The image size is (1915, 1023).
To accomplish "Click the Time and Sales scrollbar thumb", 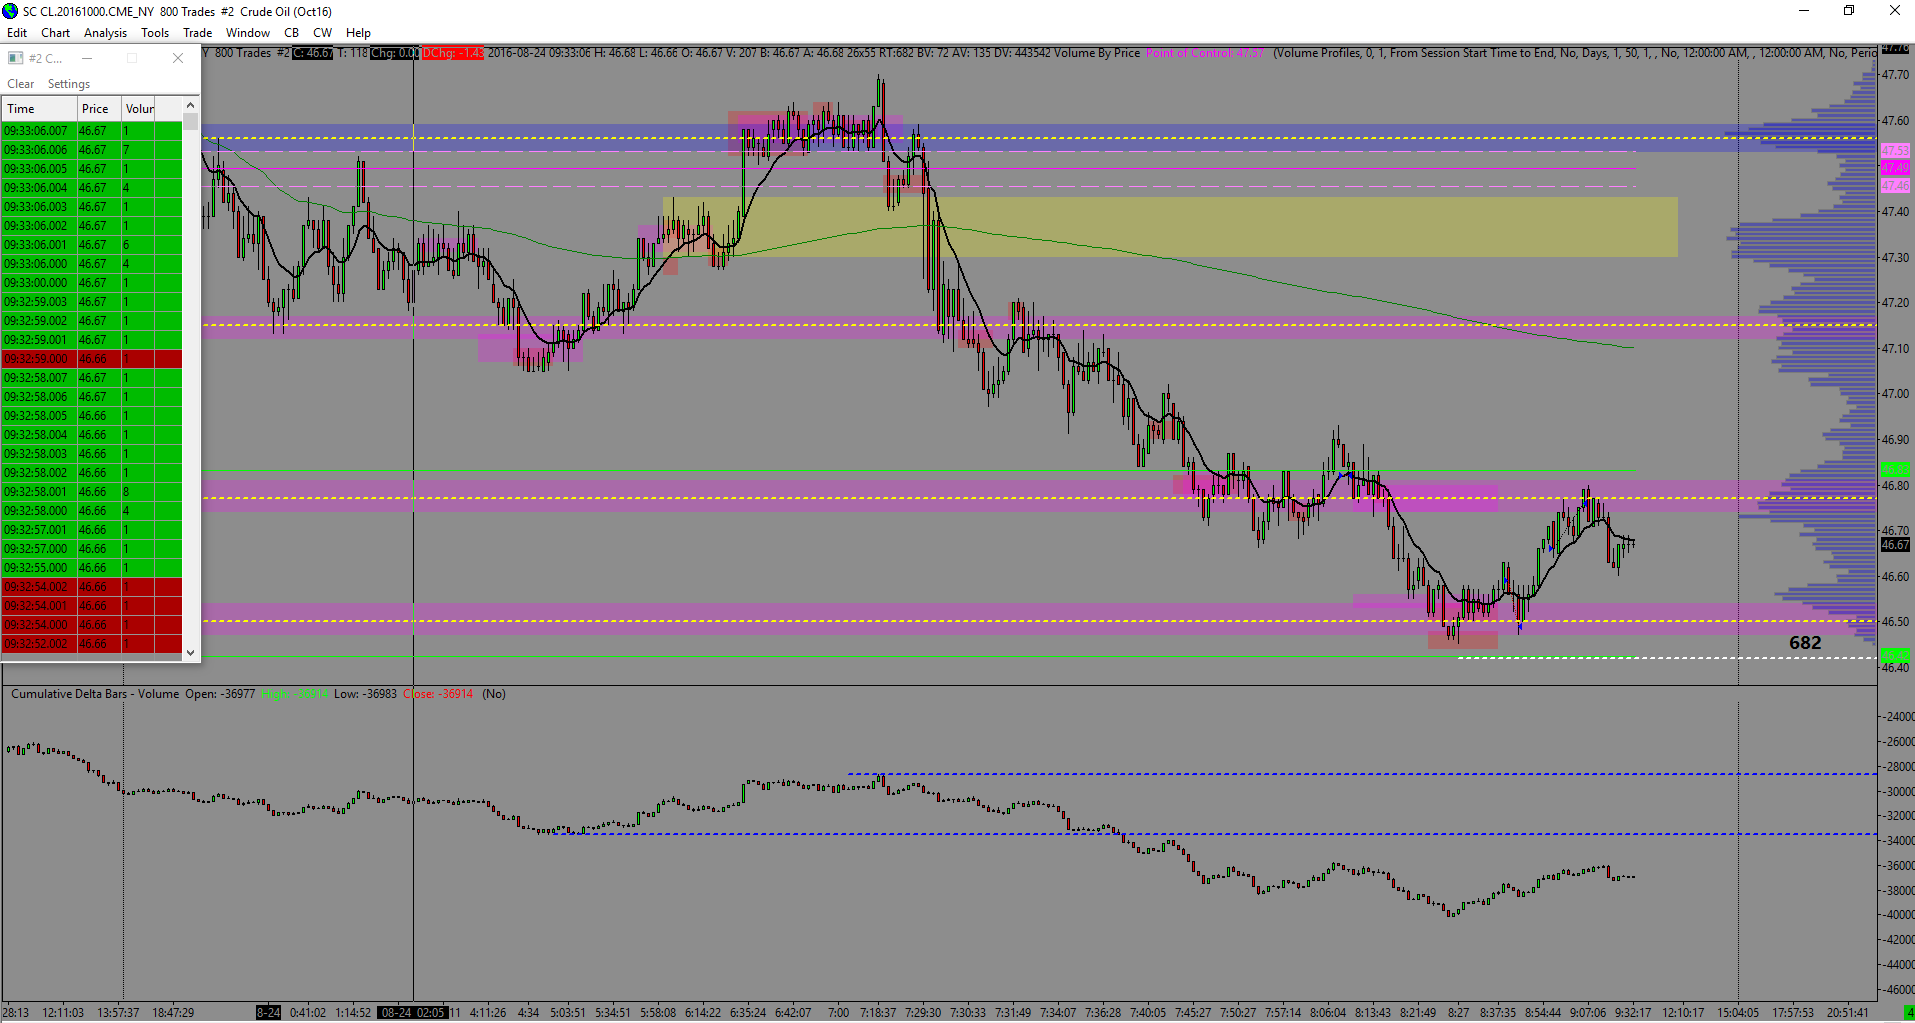I will point(191,121).
